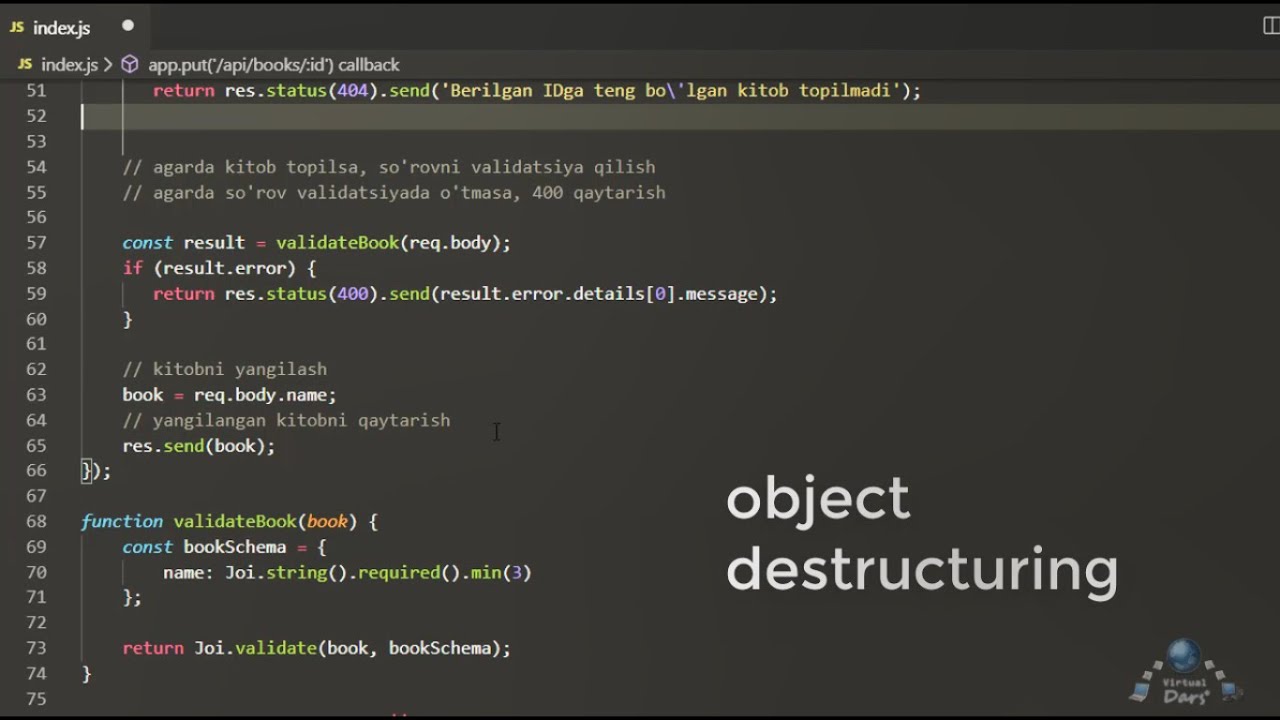Click 'validateBook' call on line 57
Image resolution: width=1280 pixels, height=720 pixels.
pos(337,243)
